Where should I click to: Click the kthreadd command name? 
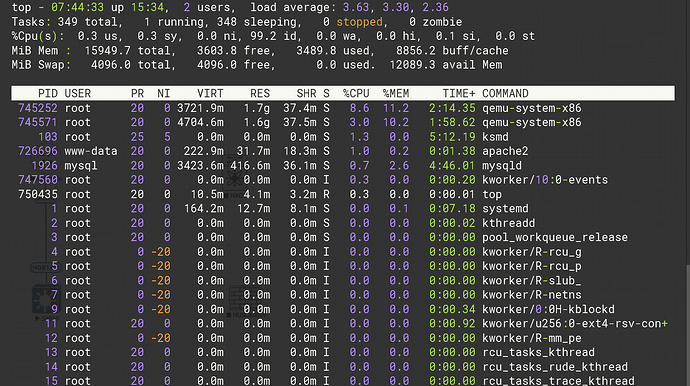click(x=508, y=223)
